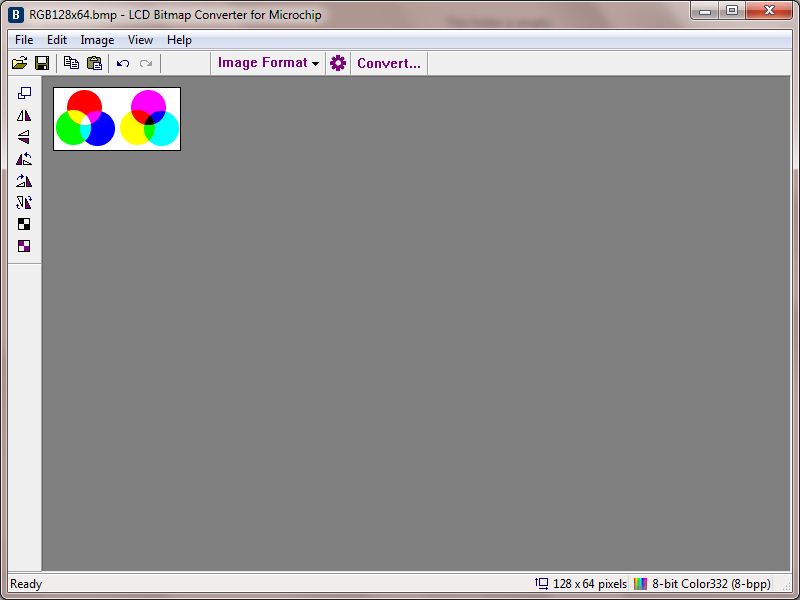Open a bitmap file with the folder icon
Screen dimensions: 800x600
tap(19, 63)
